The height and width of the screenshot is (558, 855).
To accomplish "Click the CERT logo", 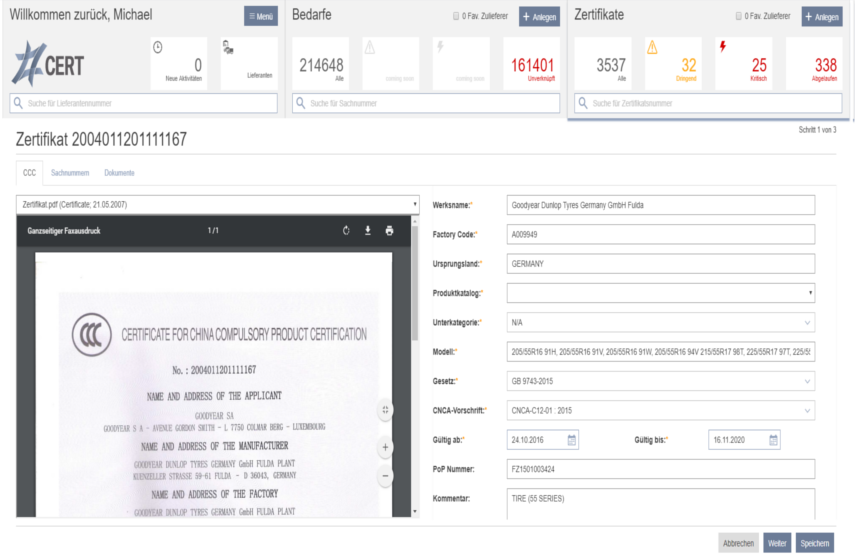I will [x=49, y=64].
